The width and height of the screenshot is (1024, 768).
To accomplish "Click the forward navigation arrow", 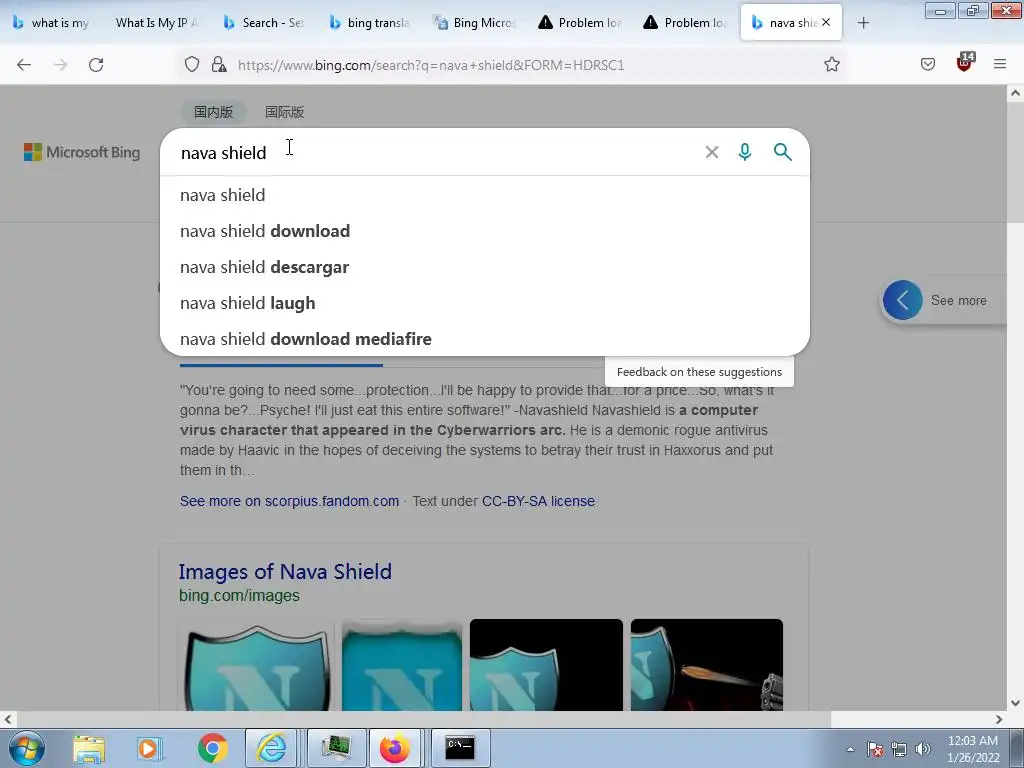I will (x=60, y=65).
